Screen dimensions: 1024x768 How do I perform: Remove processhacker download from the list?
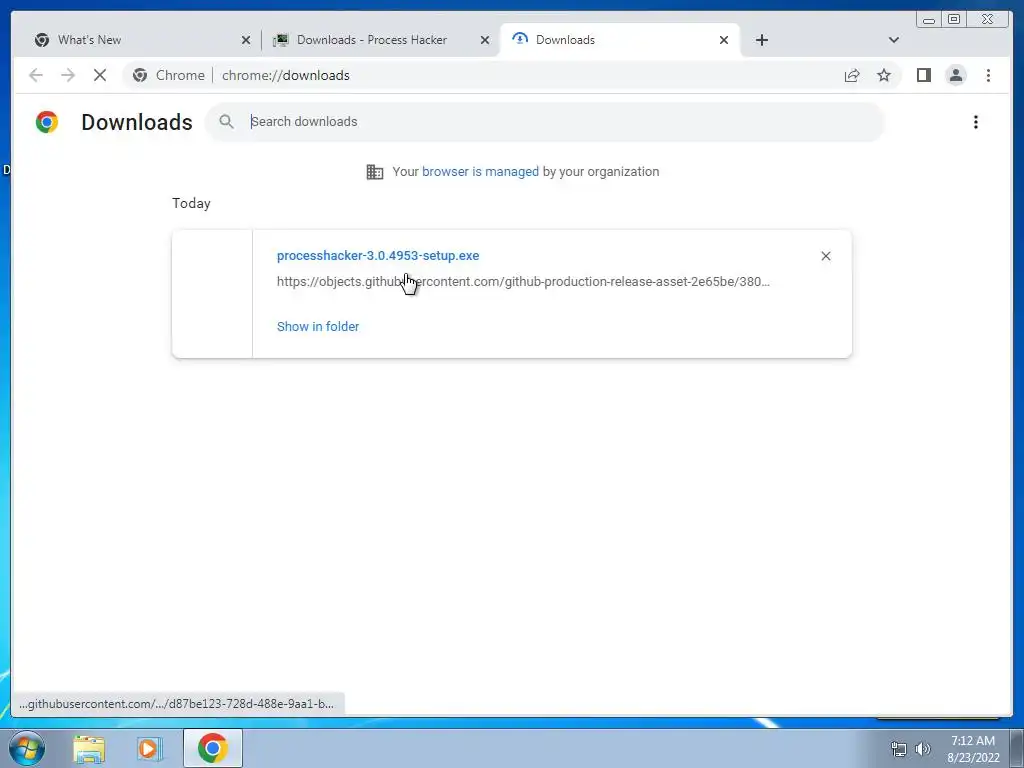tap(825, 256)
